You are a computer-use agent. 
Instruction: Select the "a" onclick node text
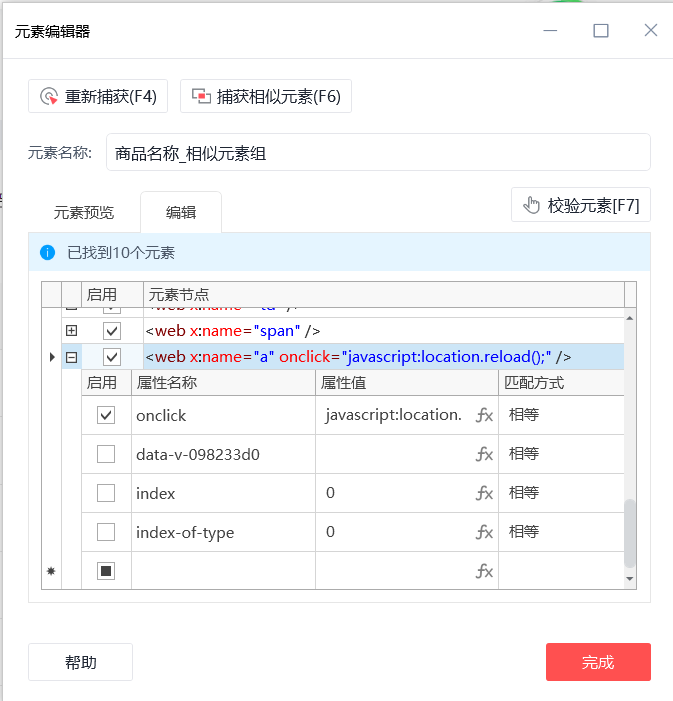(x=358, y=357)
